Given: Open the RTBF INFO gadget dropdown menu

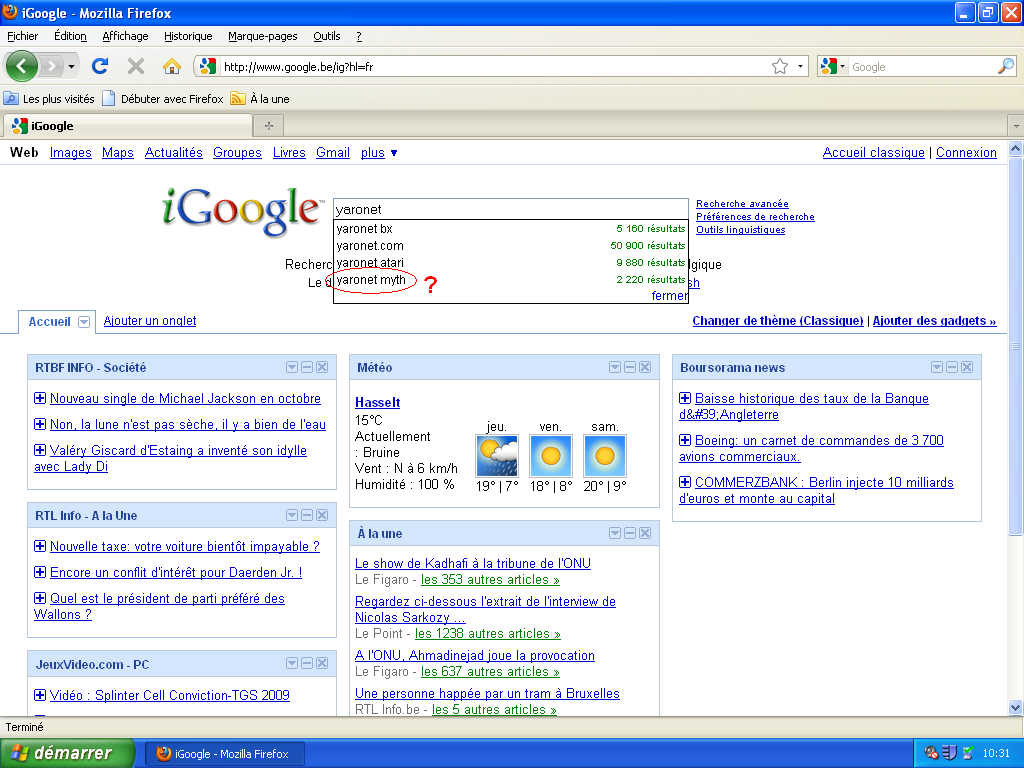Looking at the screenshot, I should (x=292, y=368).
